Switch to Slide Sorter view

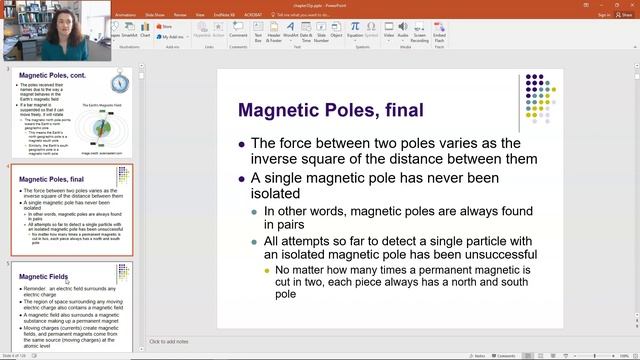coord(540,356)
